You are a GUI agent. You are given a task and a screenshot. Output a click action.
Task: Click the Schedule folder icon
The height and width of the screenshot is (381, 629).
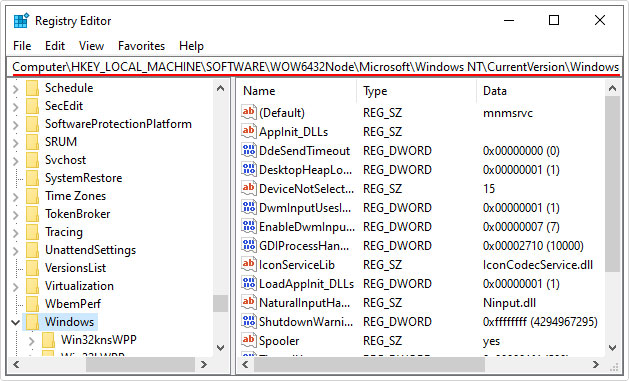[x=32, y=88]
